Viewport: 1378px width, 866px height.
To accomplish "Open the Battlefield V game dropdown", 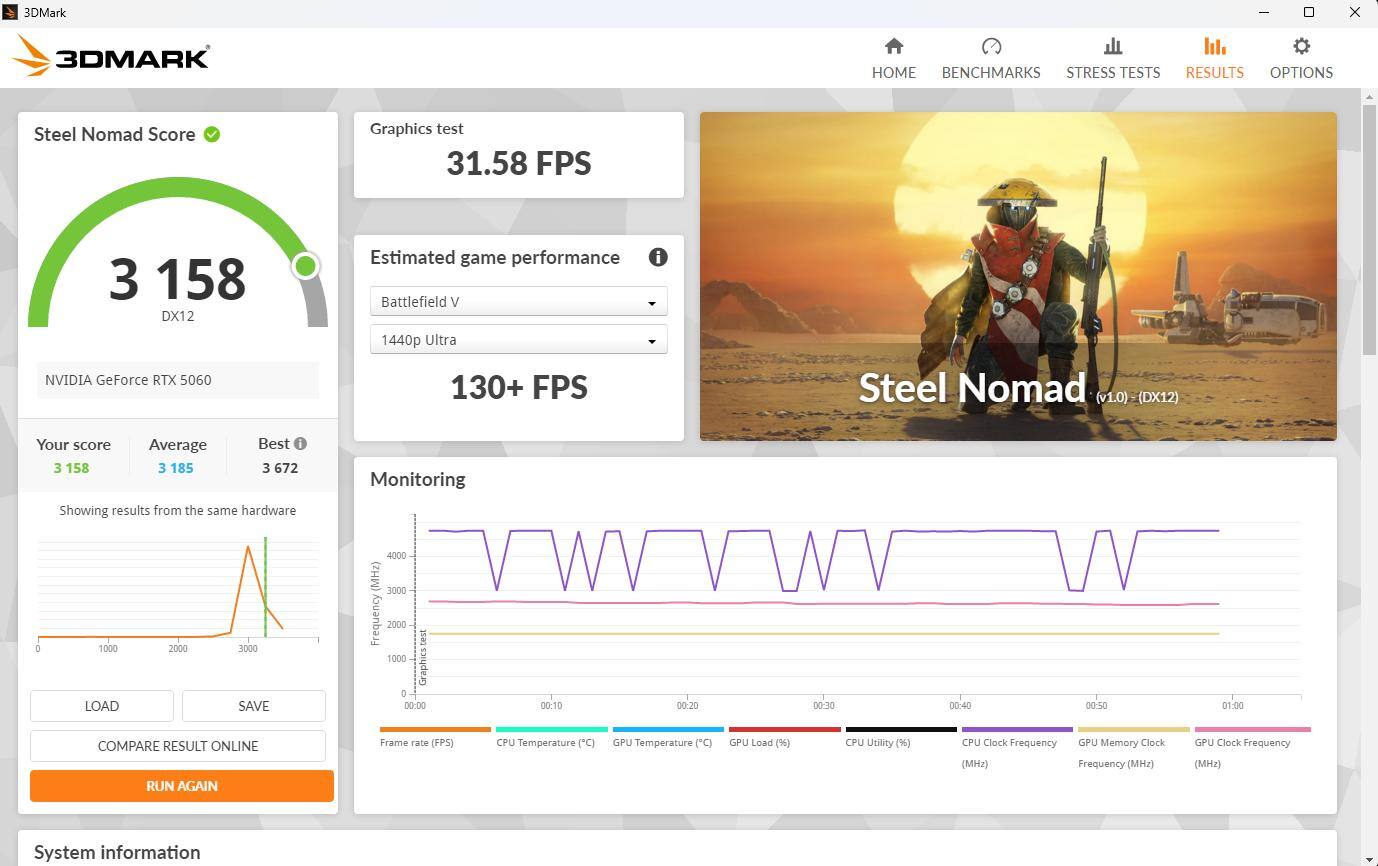I will (518, 302).
